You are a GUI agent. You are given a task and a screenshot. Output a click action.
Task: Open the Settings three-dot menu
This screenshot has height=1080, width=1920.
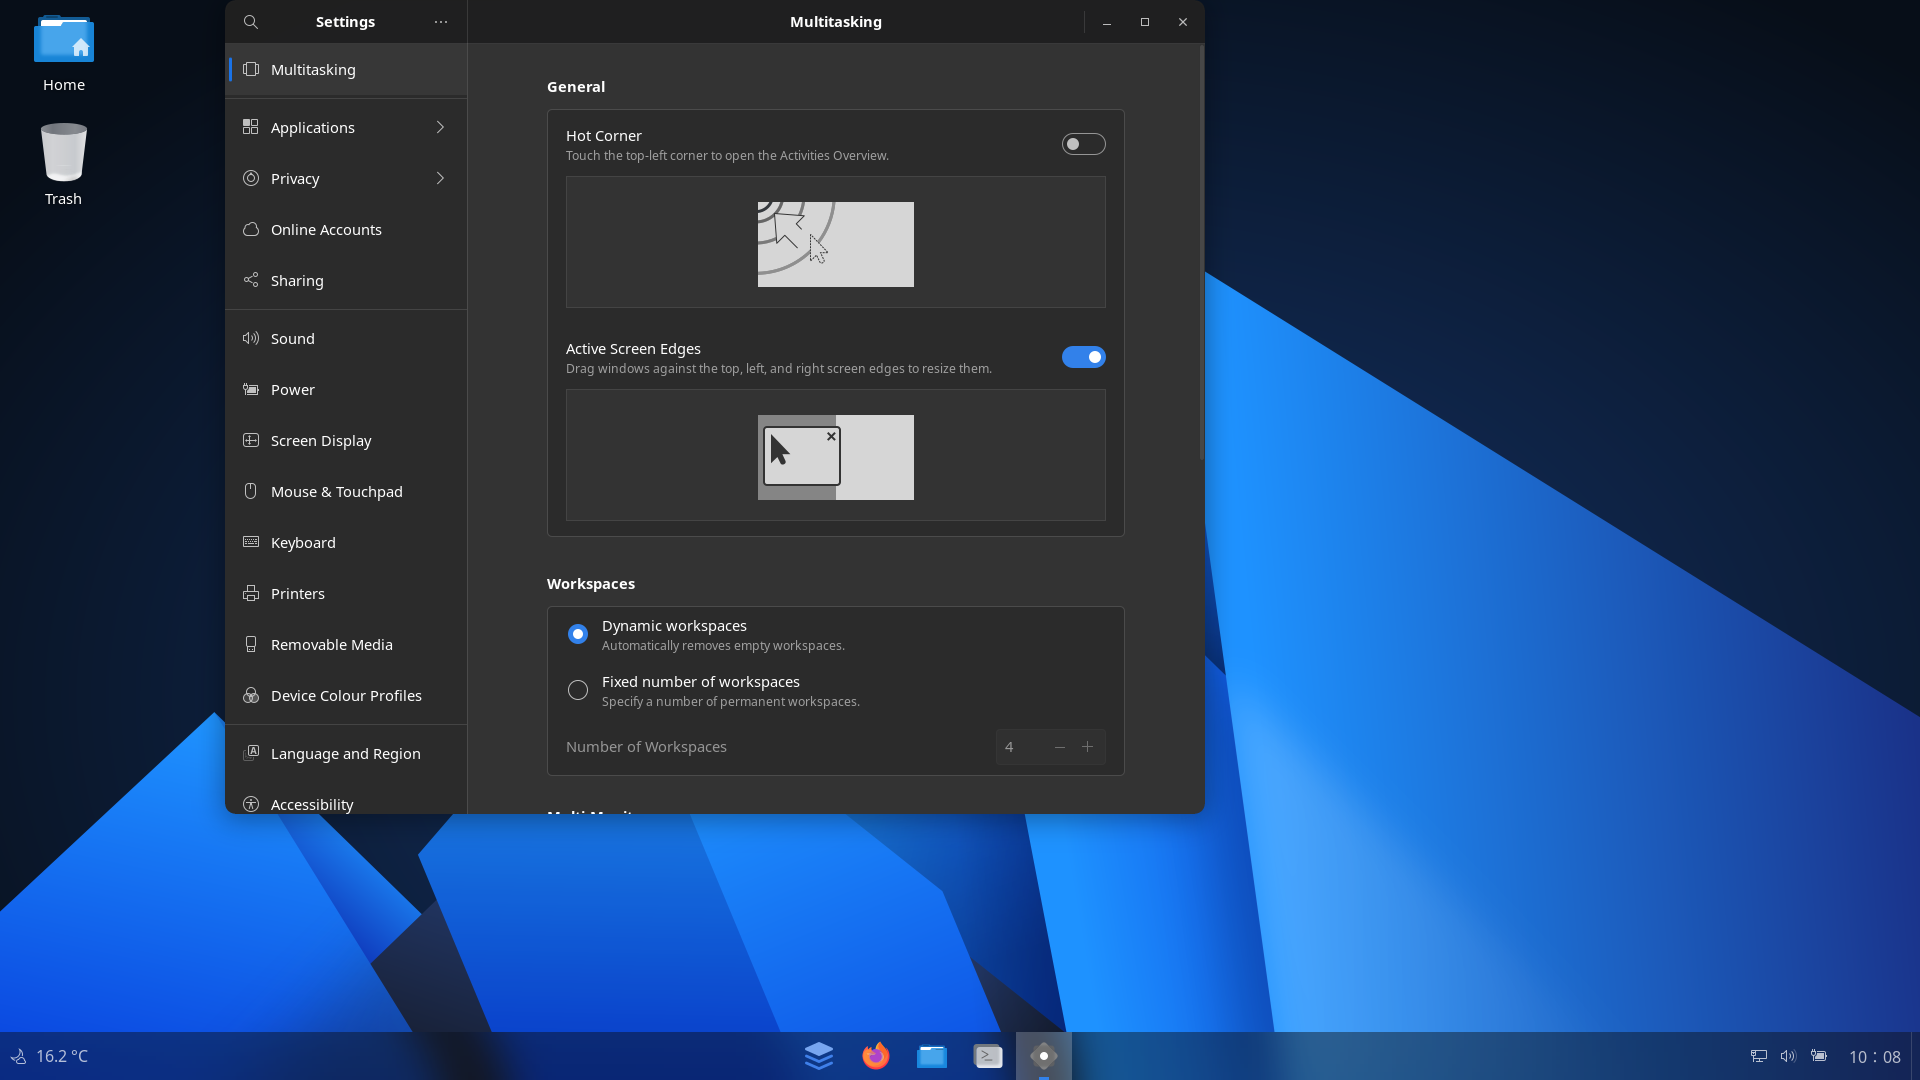[x=441, y=22]
